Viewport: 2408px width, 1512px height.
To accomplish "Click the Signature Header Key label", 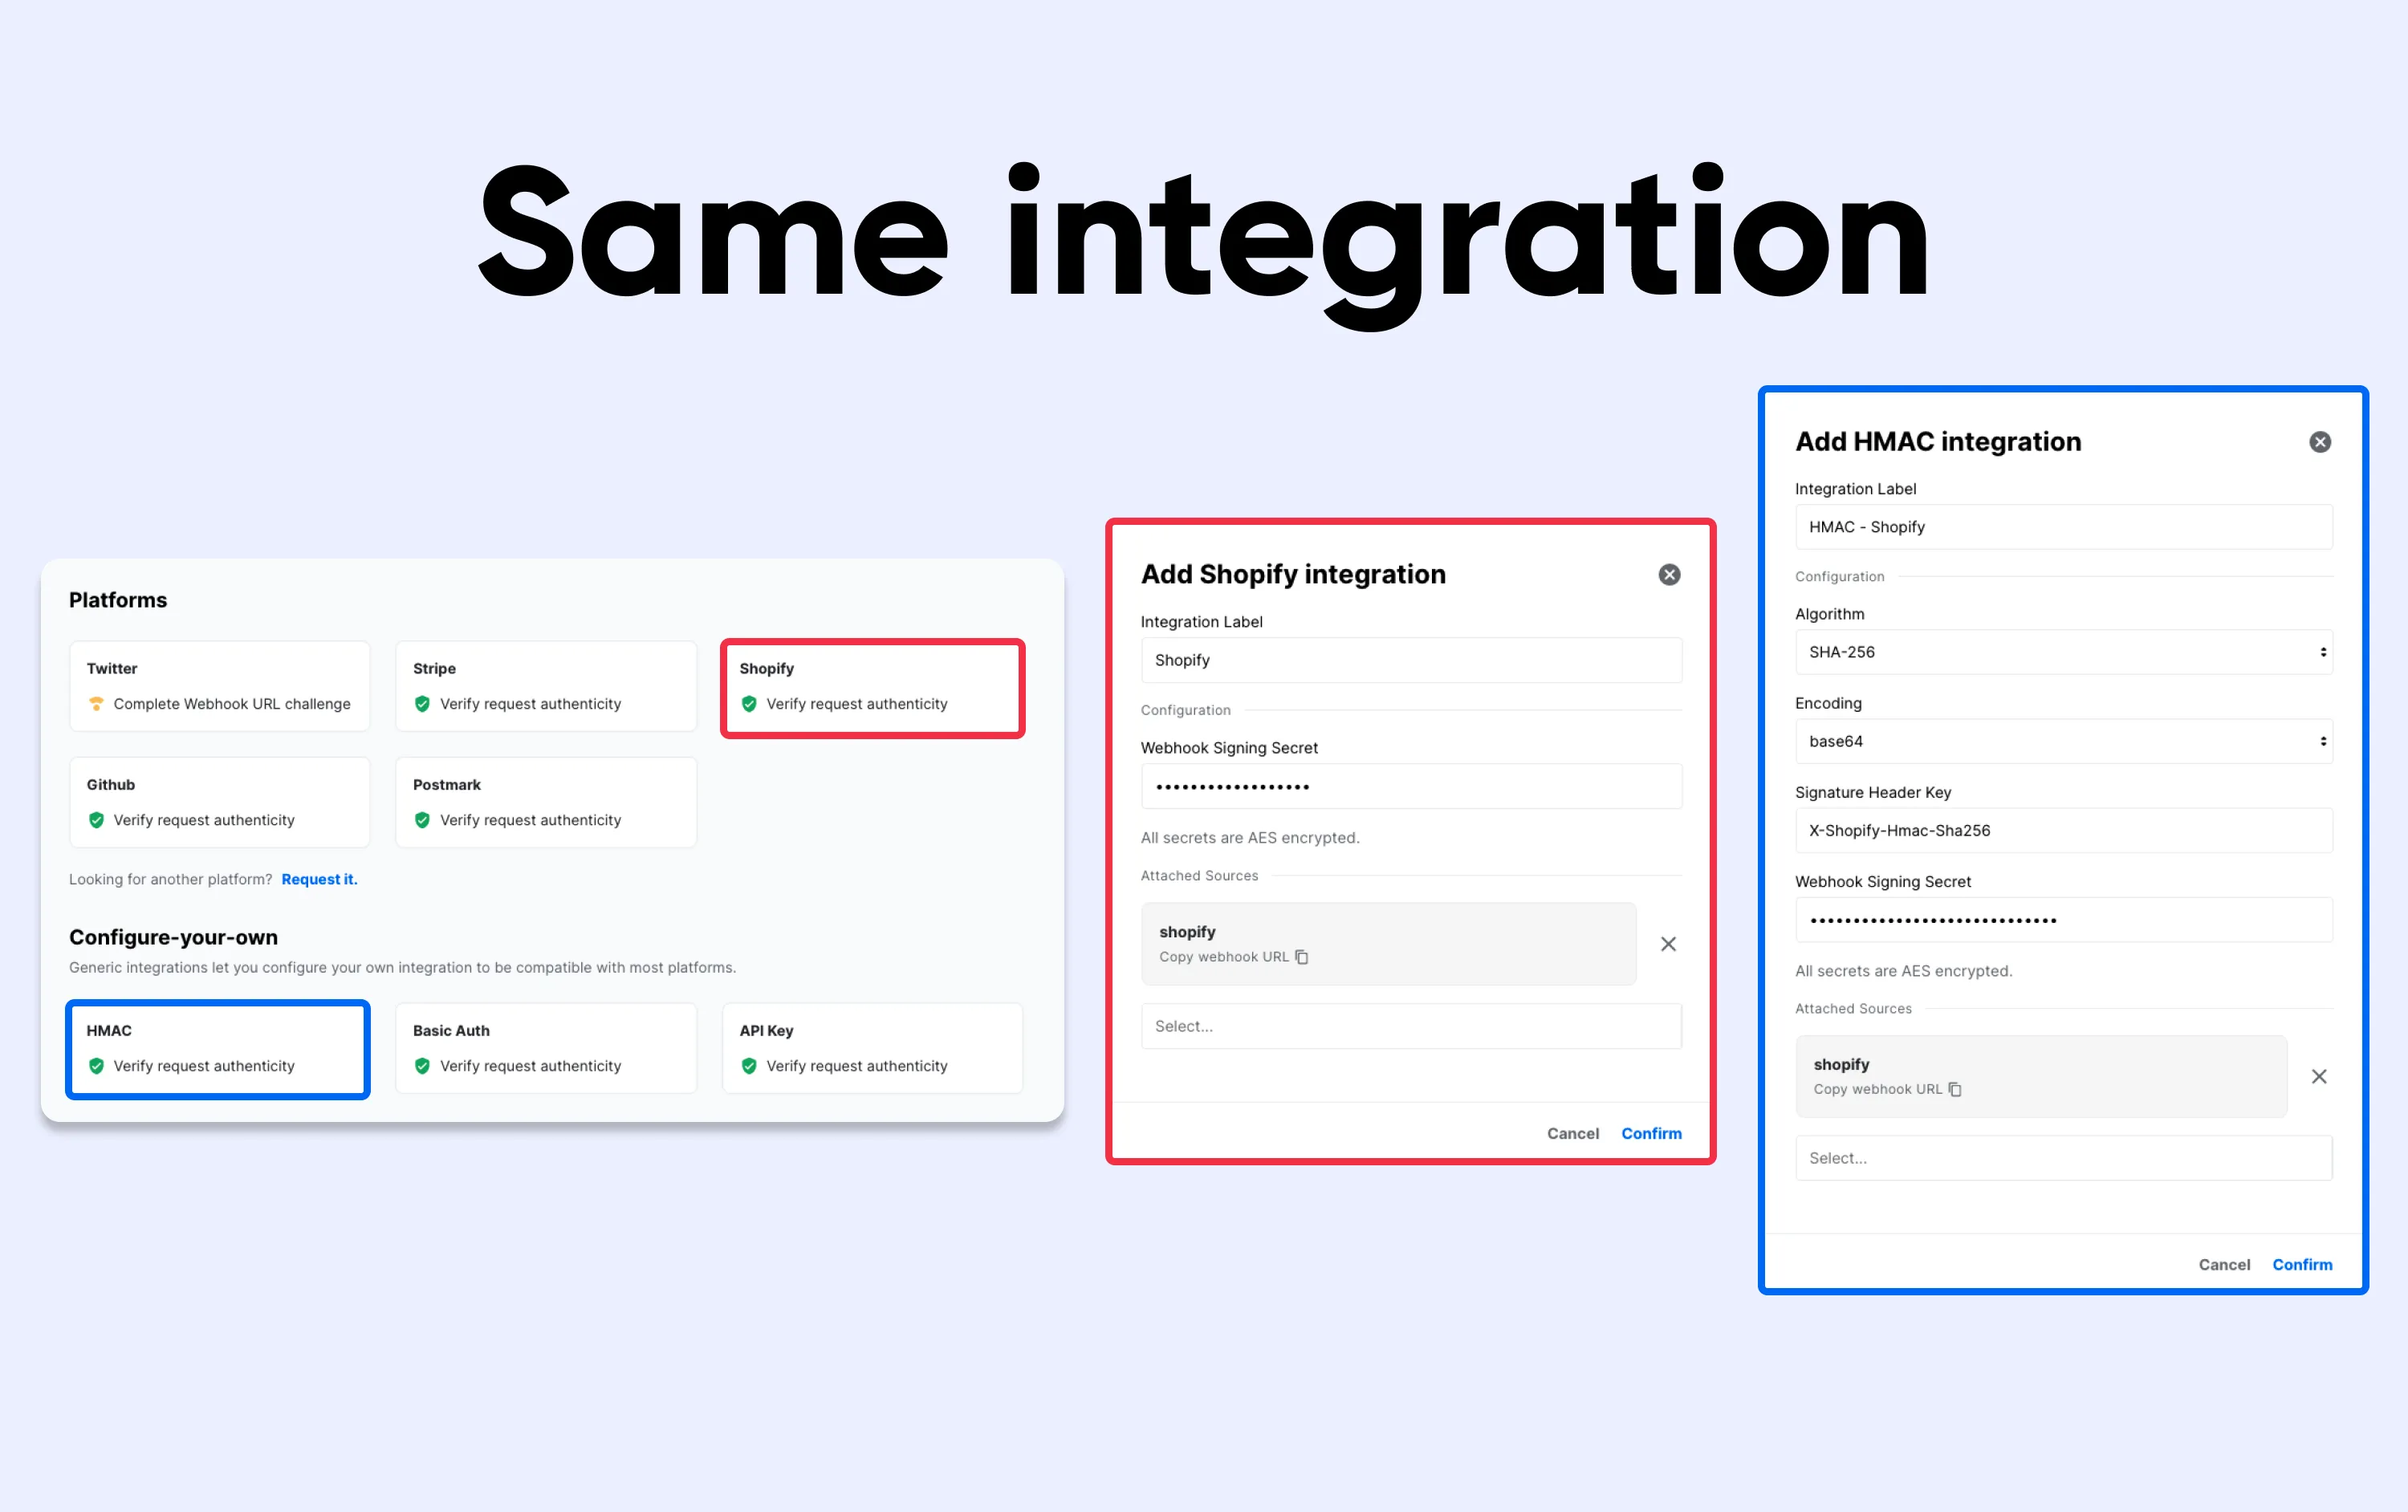I will 1873,792.
